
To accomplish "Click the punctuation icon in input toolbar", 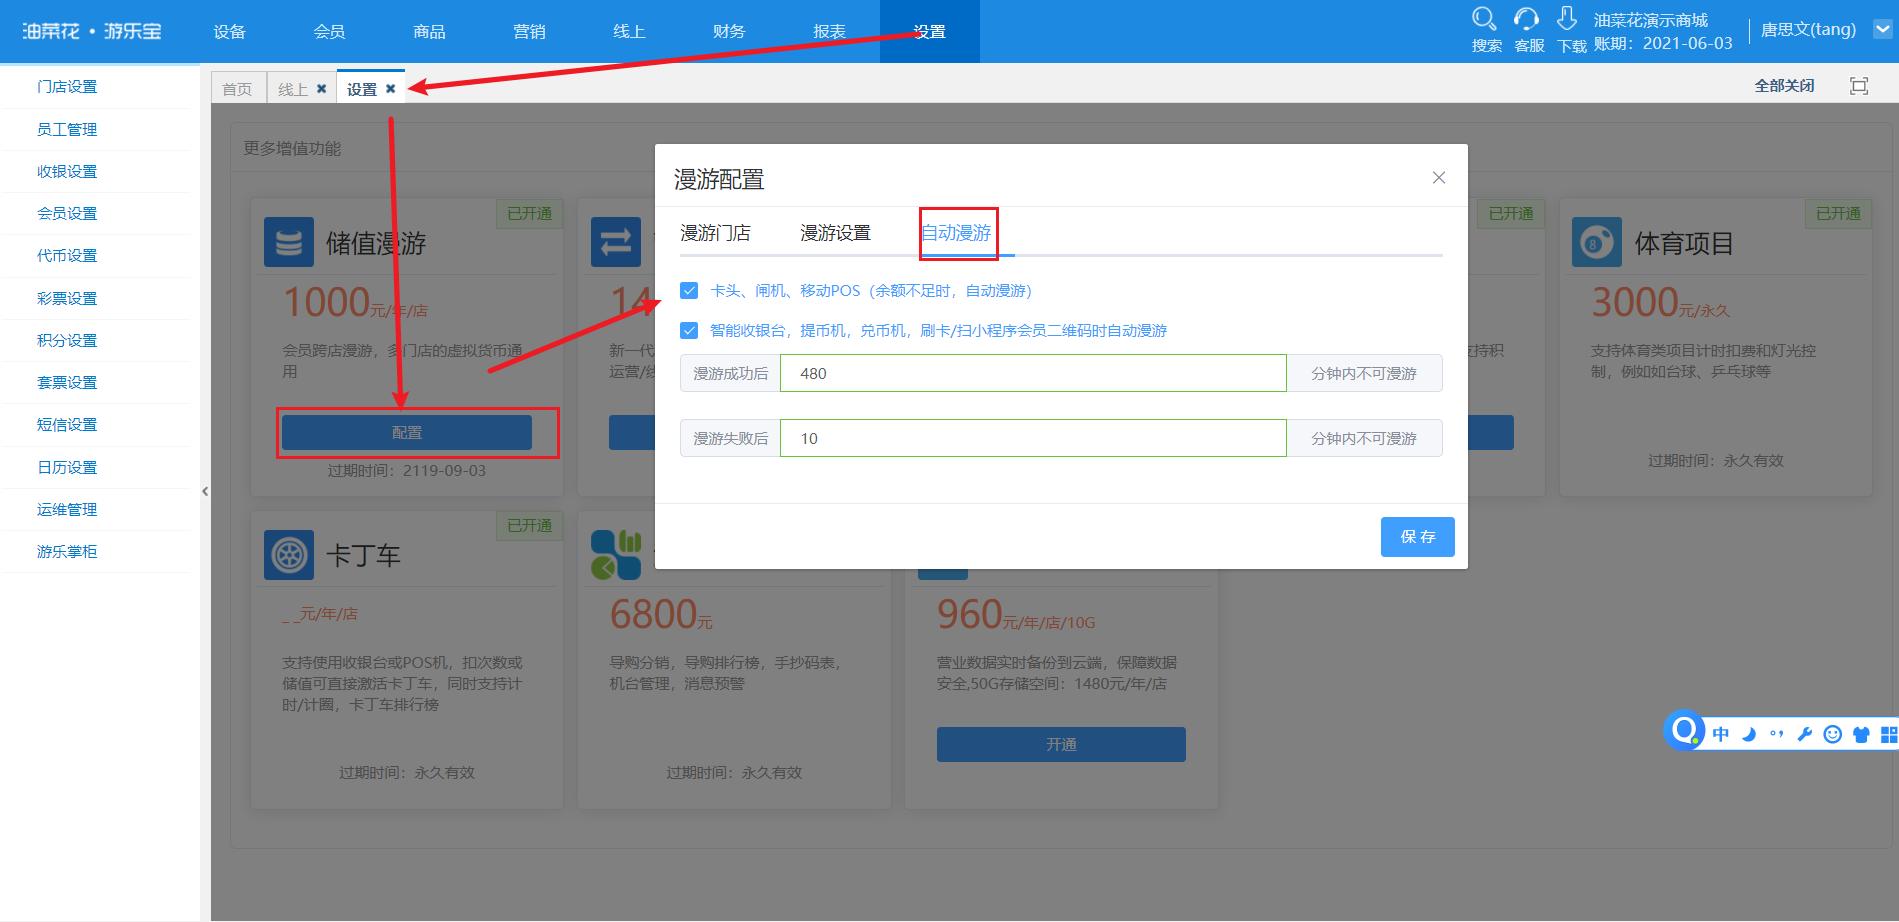I will (1777, 734).
